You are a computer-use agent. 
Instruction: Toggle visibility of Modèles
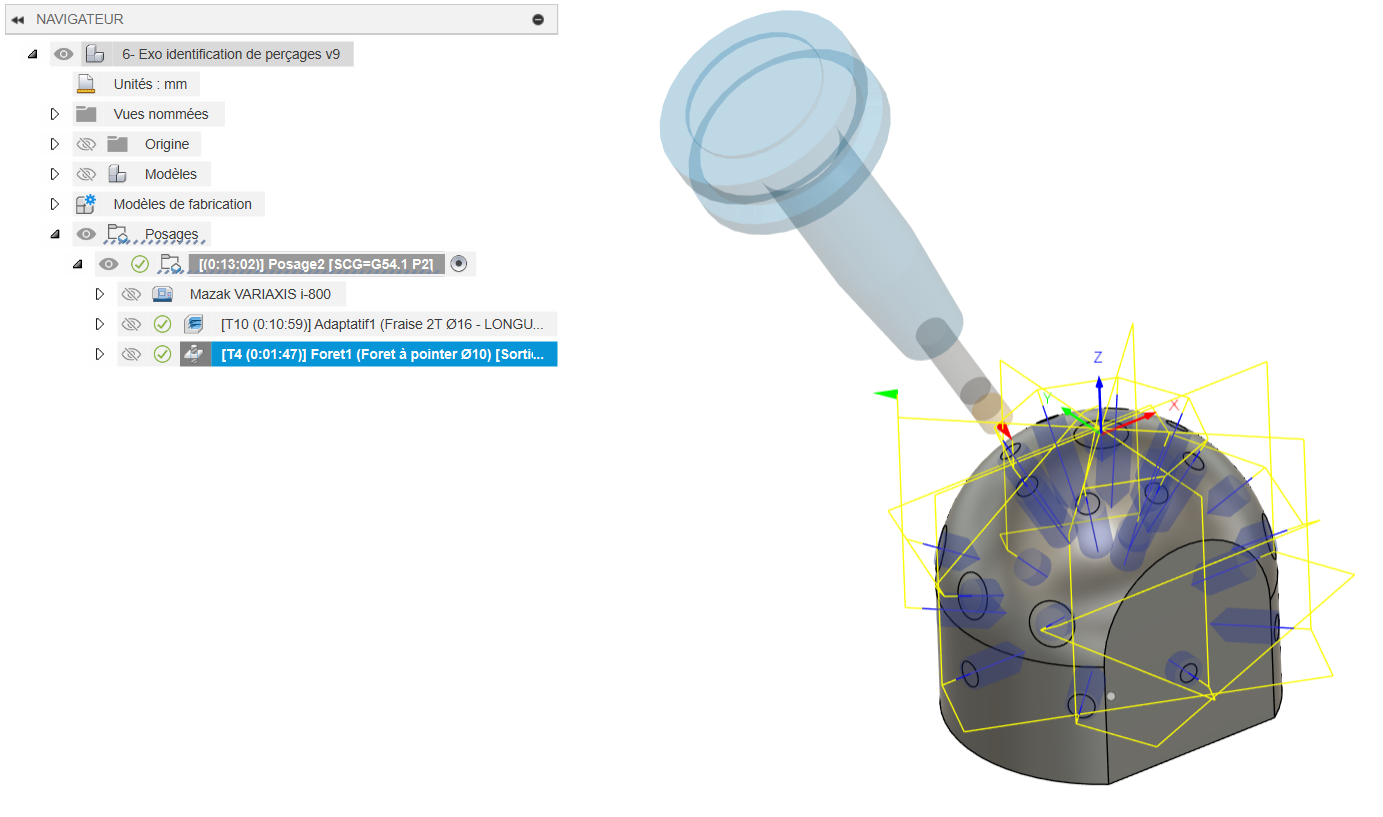tap(86, 174)
